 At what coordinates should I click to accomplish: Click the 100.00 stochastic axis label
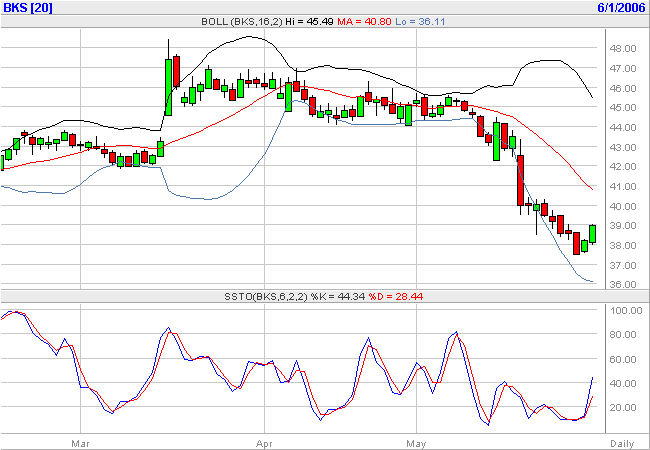pyautogui.click(x=625, y=311)
